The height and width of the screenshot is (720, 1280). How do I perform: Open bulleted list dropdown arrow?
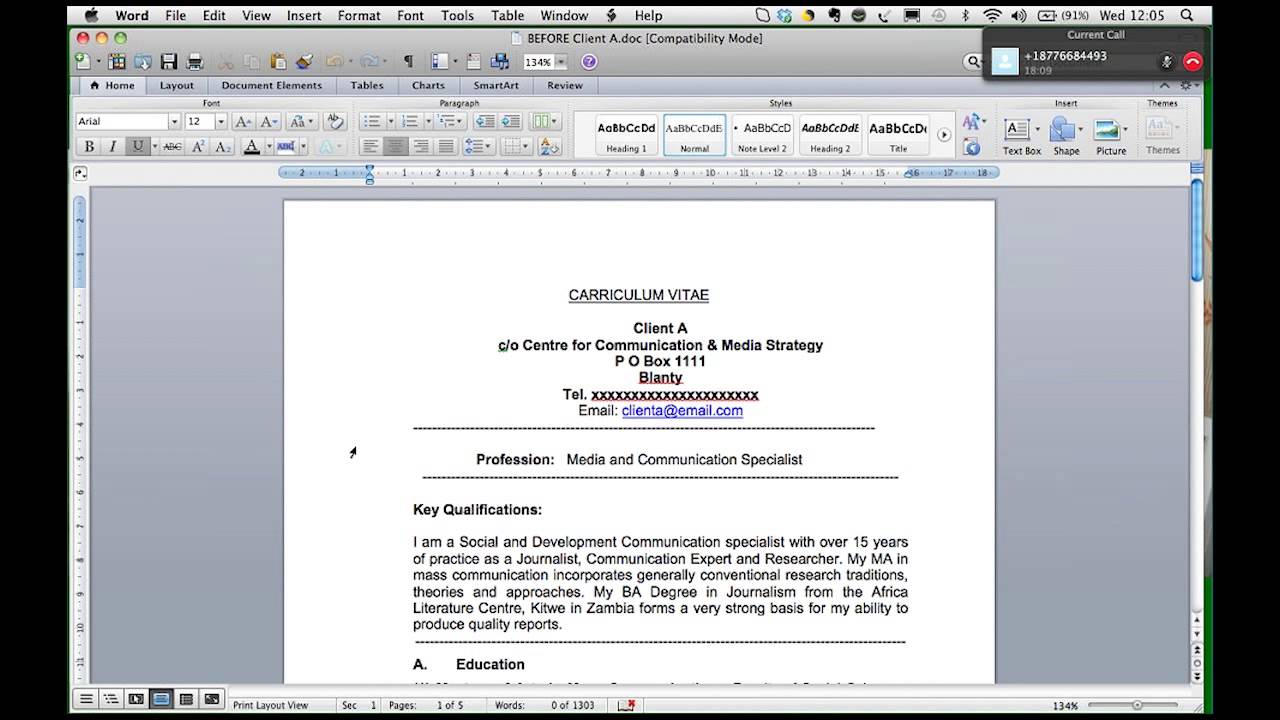(x=389, y=121)
